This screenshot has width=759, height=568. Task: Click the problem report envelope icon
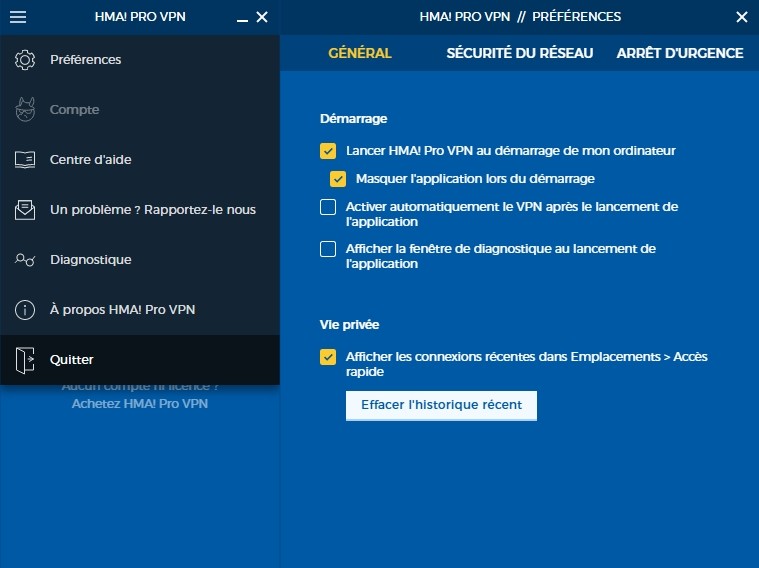(x=25, y=210)
